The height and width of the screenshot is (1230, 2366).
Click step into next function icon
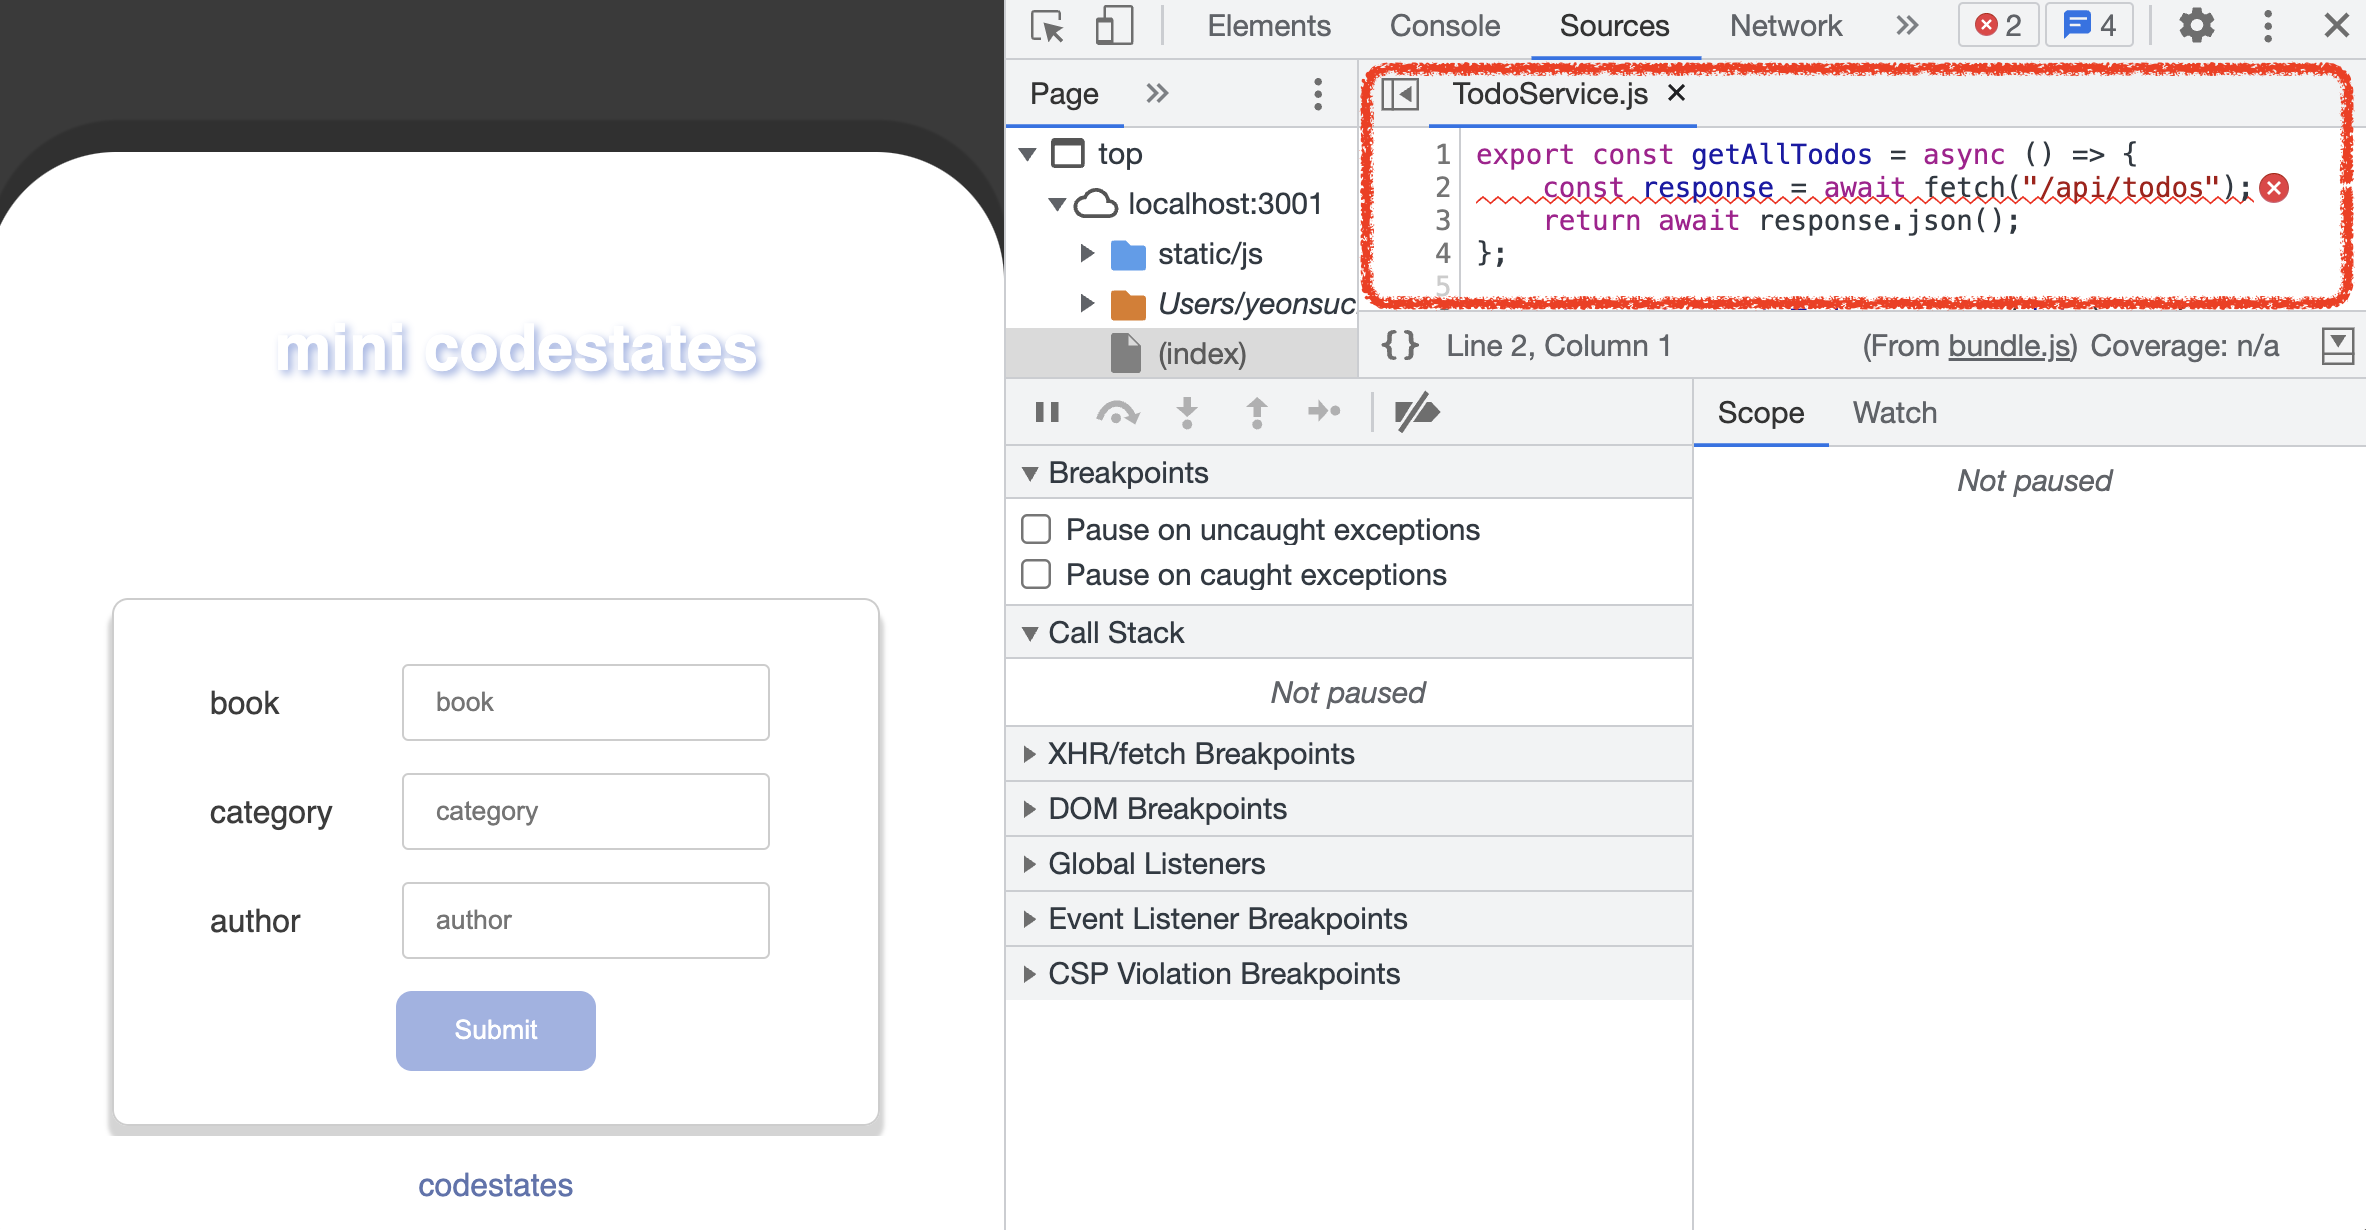(1187, 412)
